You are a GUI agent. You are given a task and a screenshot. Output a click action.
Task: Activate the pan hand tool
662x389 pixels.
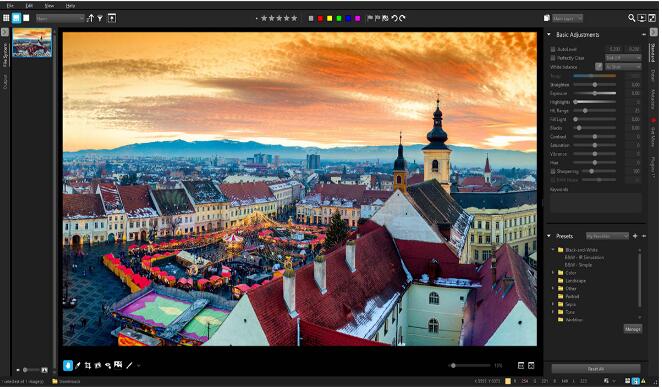68,366
